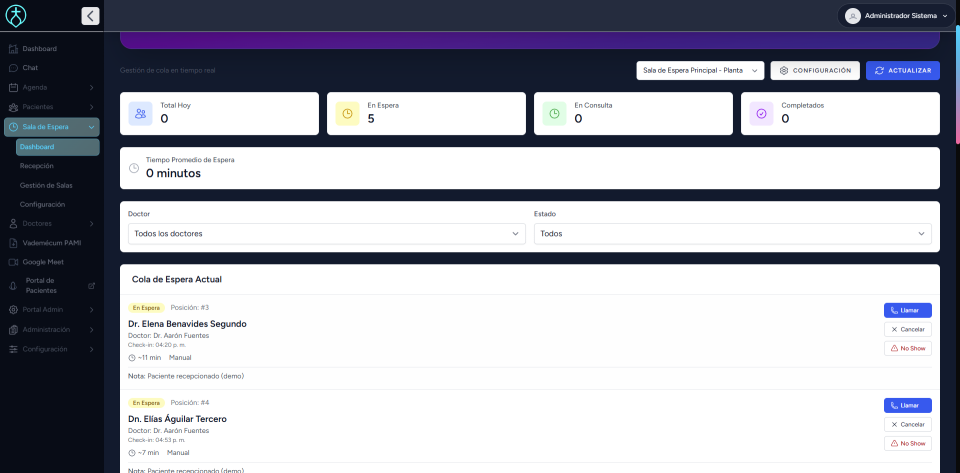
Task: Click the En Consulta clock icon
Action: click(x=554, y=114)
